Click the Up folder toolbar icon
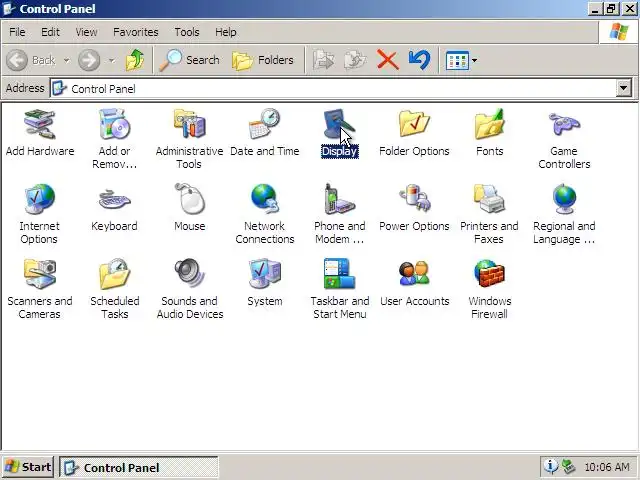The width and height of the screenshot is (640, 480). (135, 60)
